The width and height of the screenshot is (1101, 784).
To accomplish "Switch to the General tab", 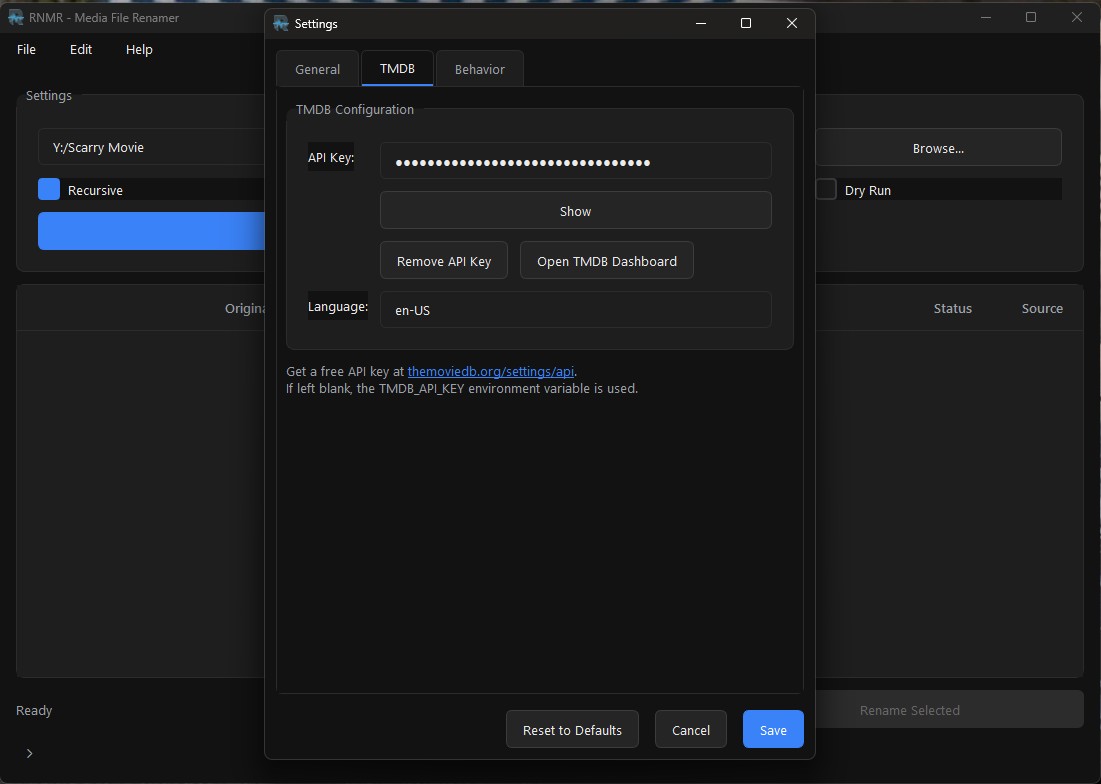I will [317, 69].
